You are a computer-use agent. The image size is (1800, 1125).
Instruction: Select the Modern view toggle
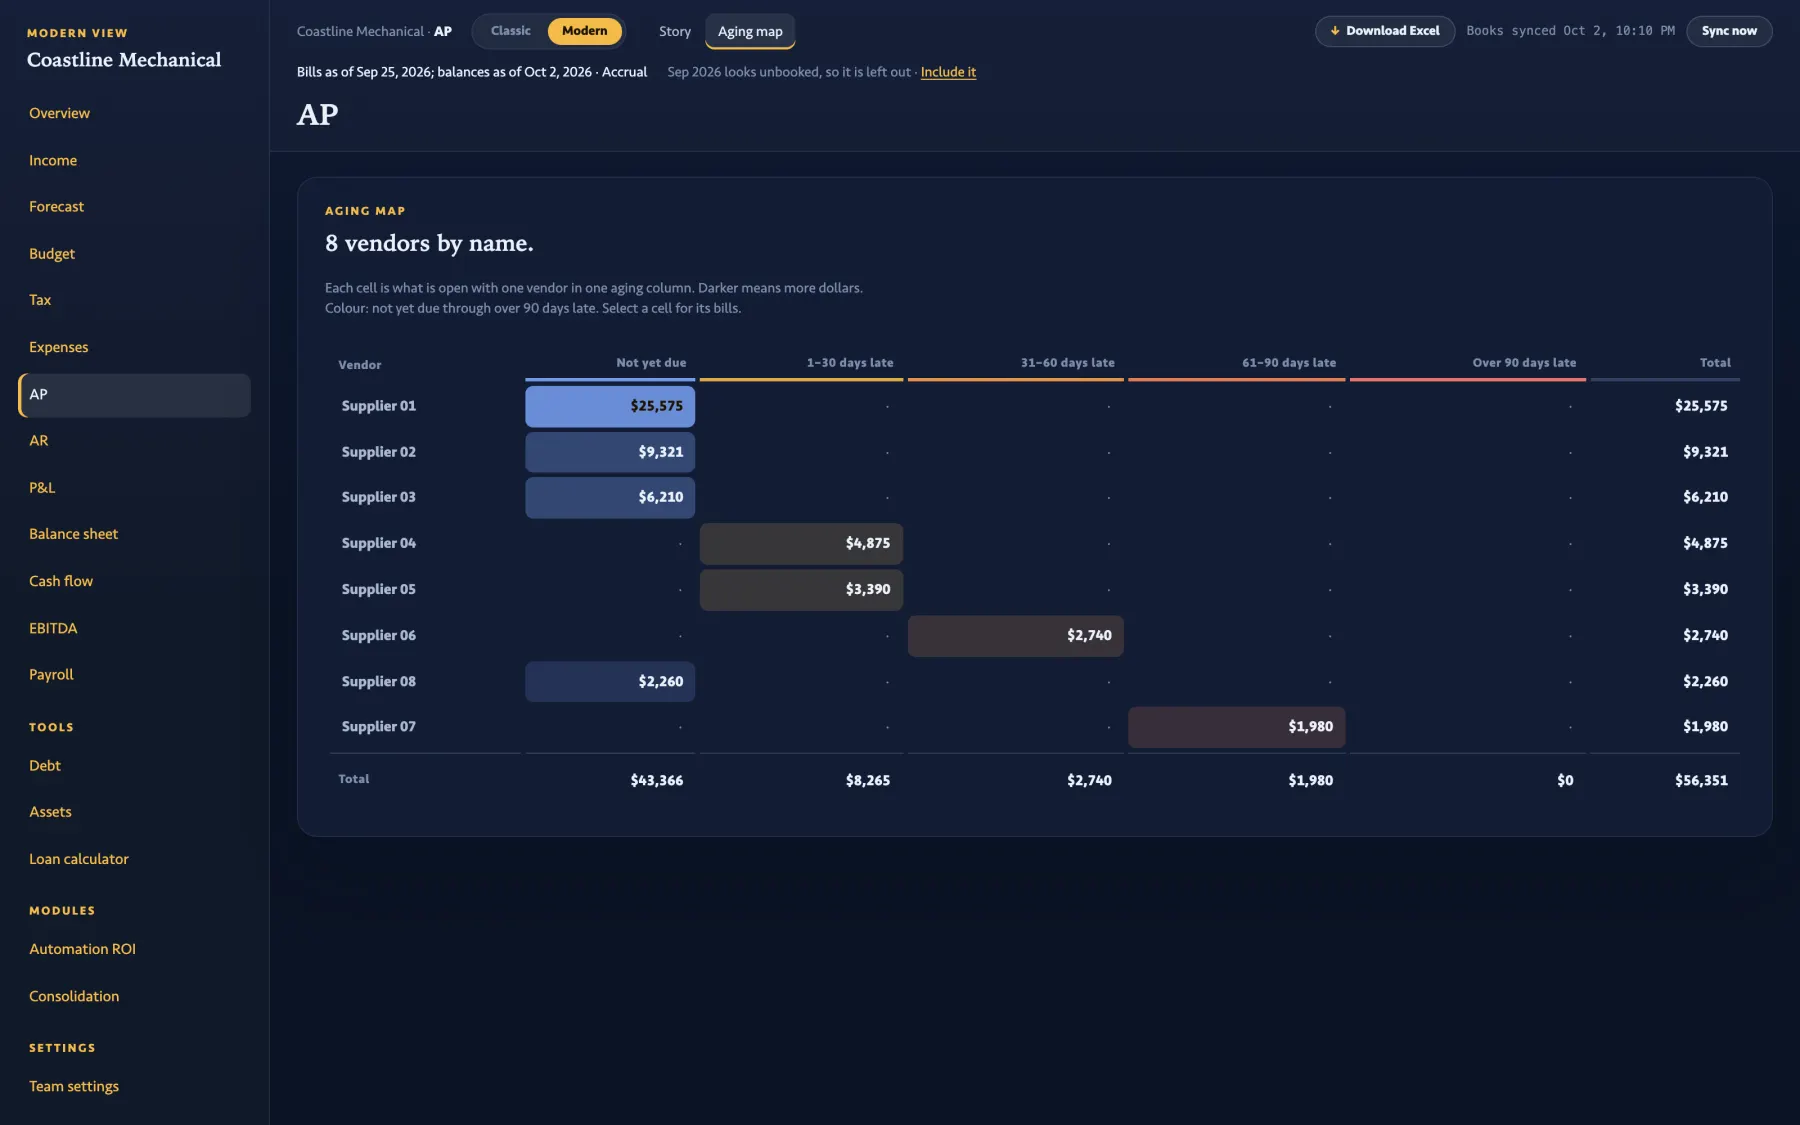click(x=584, y=31)
